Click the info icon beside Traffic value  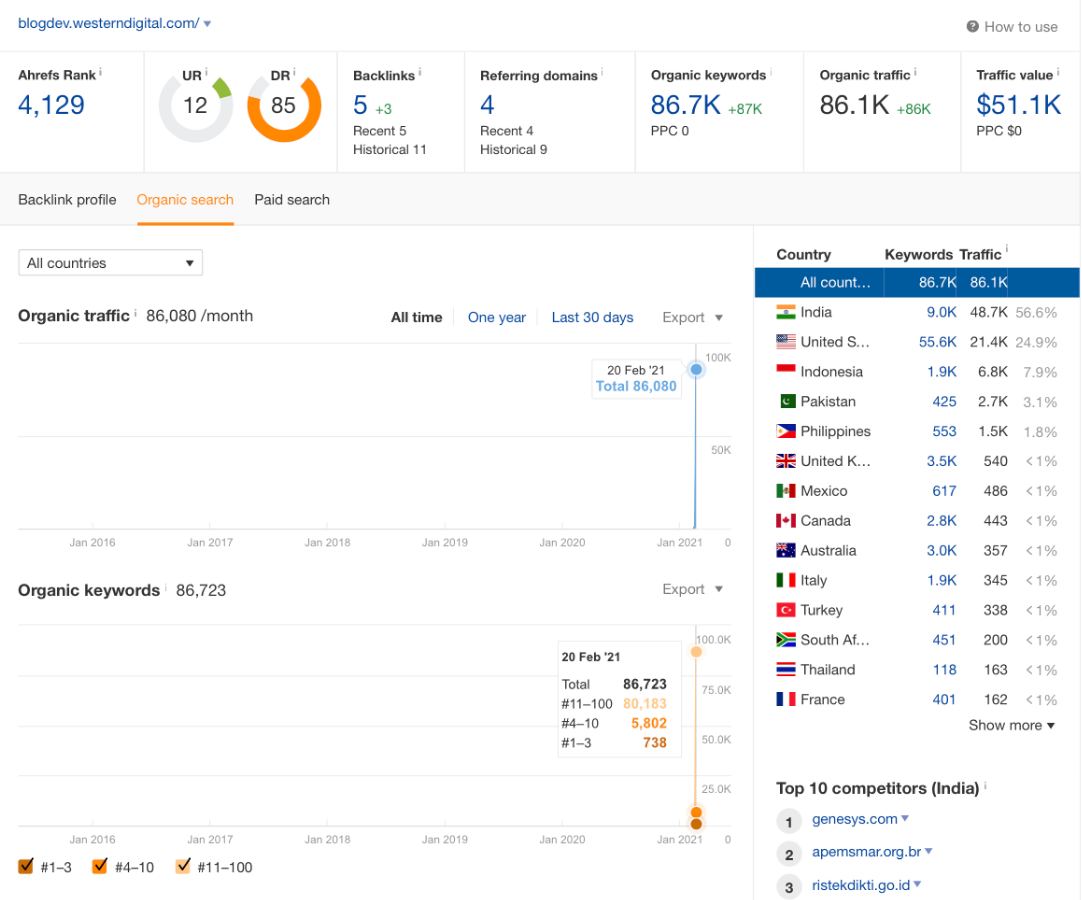(x=1058, y=71)
